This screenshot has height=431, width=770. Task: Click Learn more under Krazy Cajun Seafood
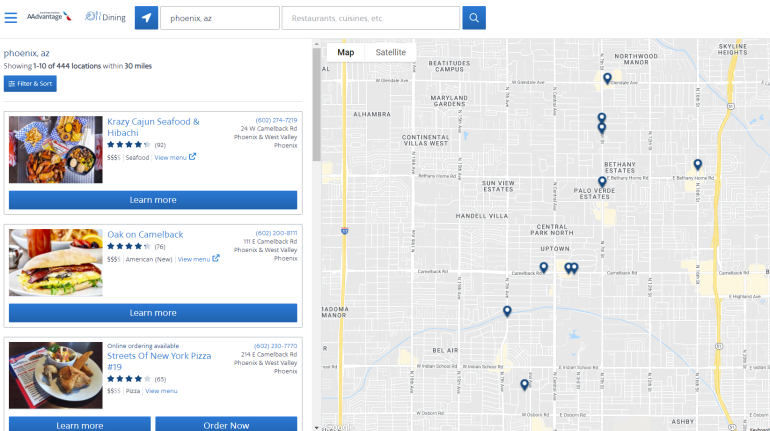click(153, 200)
